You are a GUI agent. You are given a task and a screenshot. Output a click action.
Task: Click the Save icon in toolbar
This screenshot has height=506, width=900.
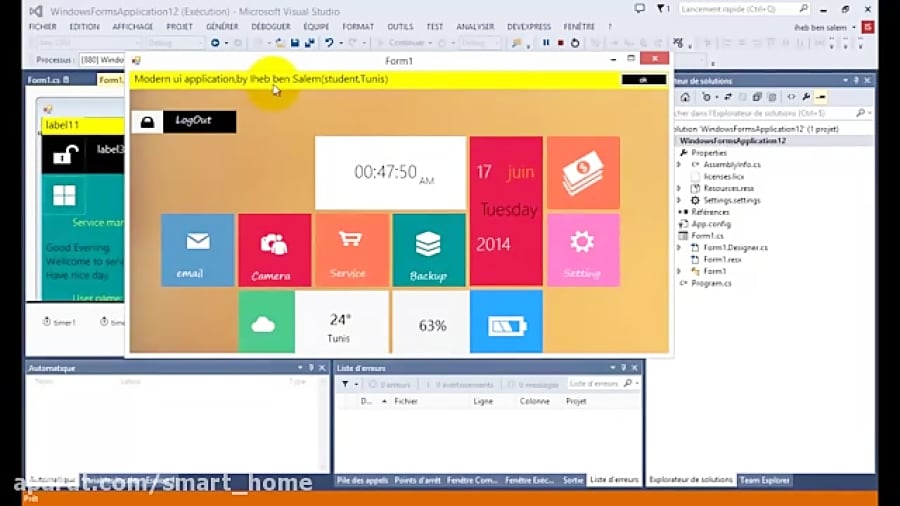(x=294, y=42)
